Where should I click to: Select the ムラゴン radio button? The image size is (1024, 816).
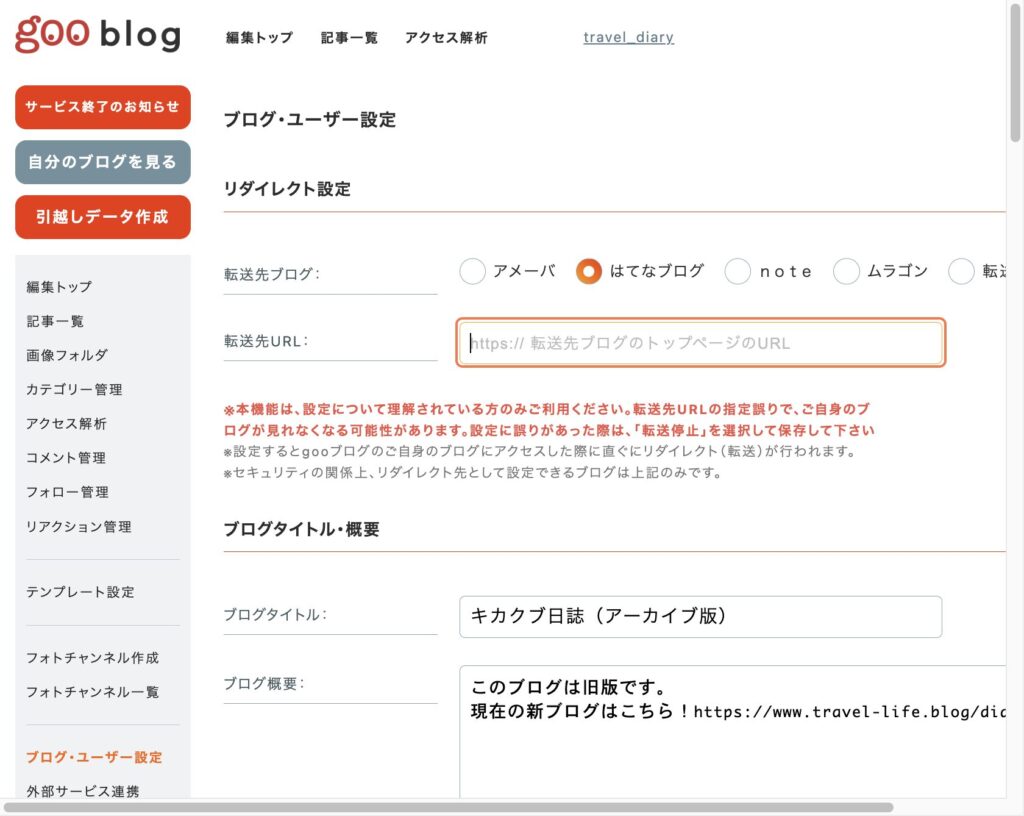[x=847, y=271]
